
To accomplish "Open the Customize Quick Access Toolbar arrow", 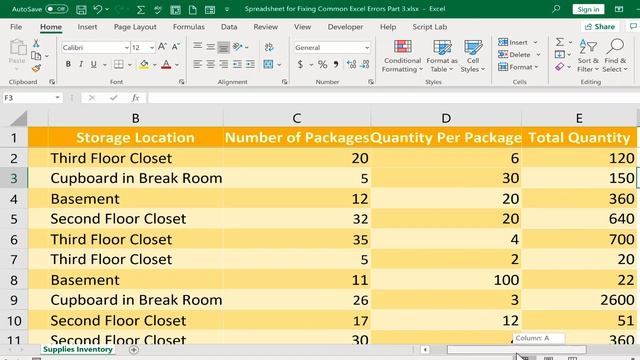I will pos(227,9).
